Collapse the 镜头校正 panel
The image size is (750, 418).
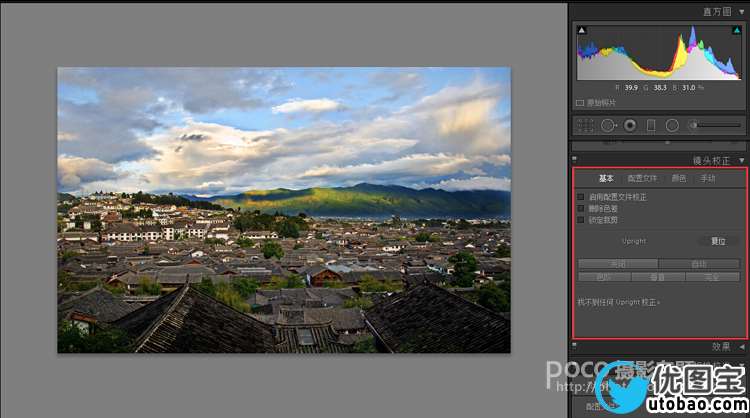click(741, 160)
